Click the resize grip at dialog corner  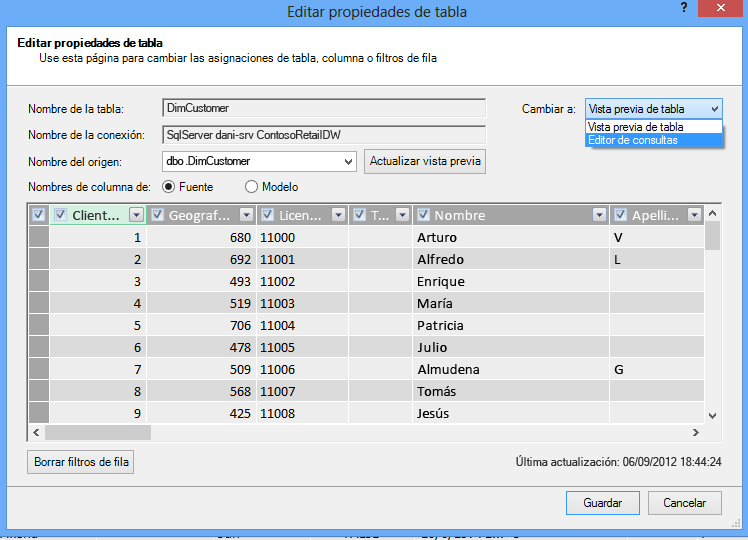click(736, 523)
